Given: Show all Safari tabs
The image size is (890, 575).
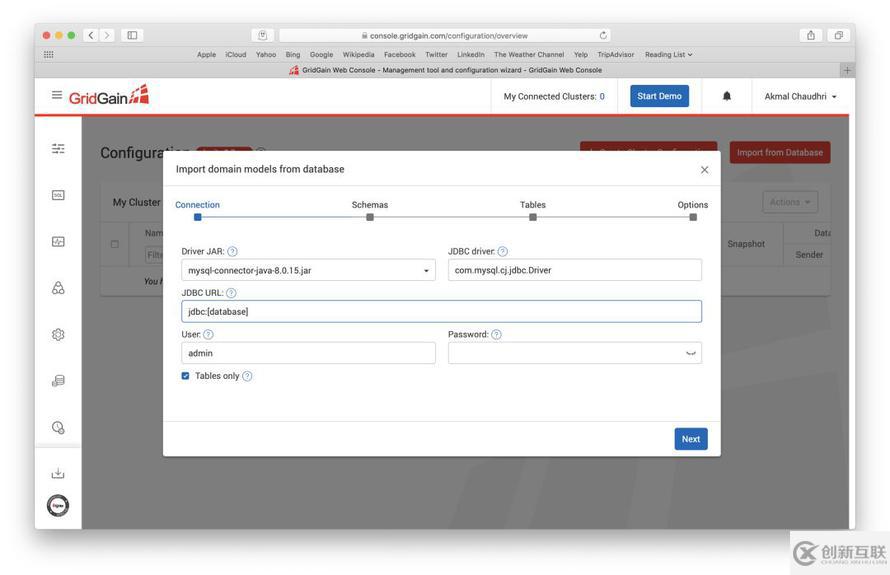Looking at the screenshot, I should [x=838, y=35].
